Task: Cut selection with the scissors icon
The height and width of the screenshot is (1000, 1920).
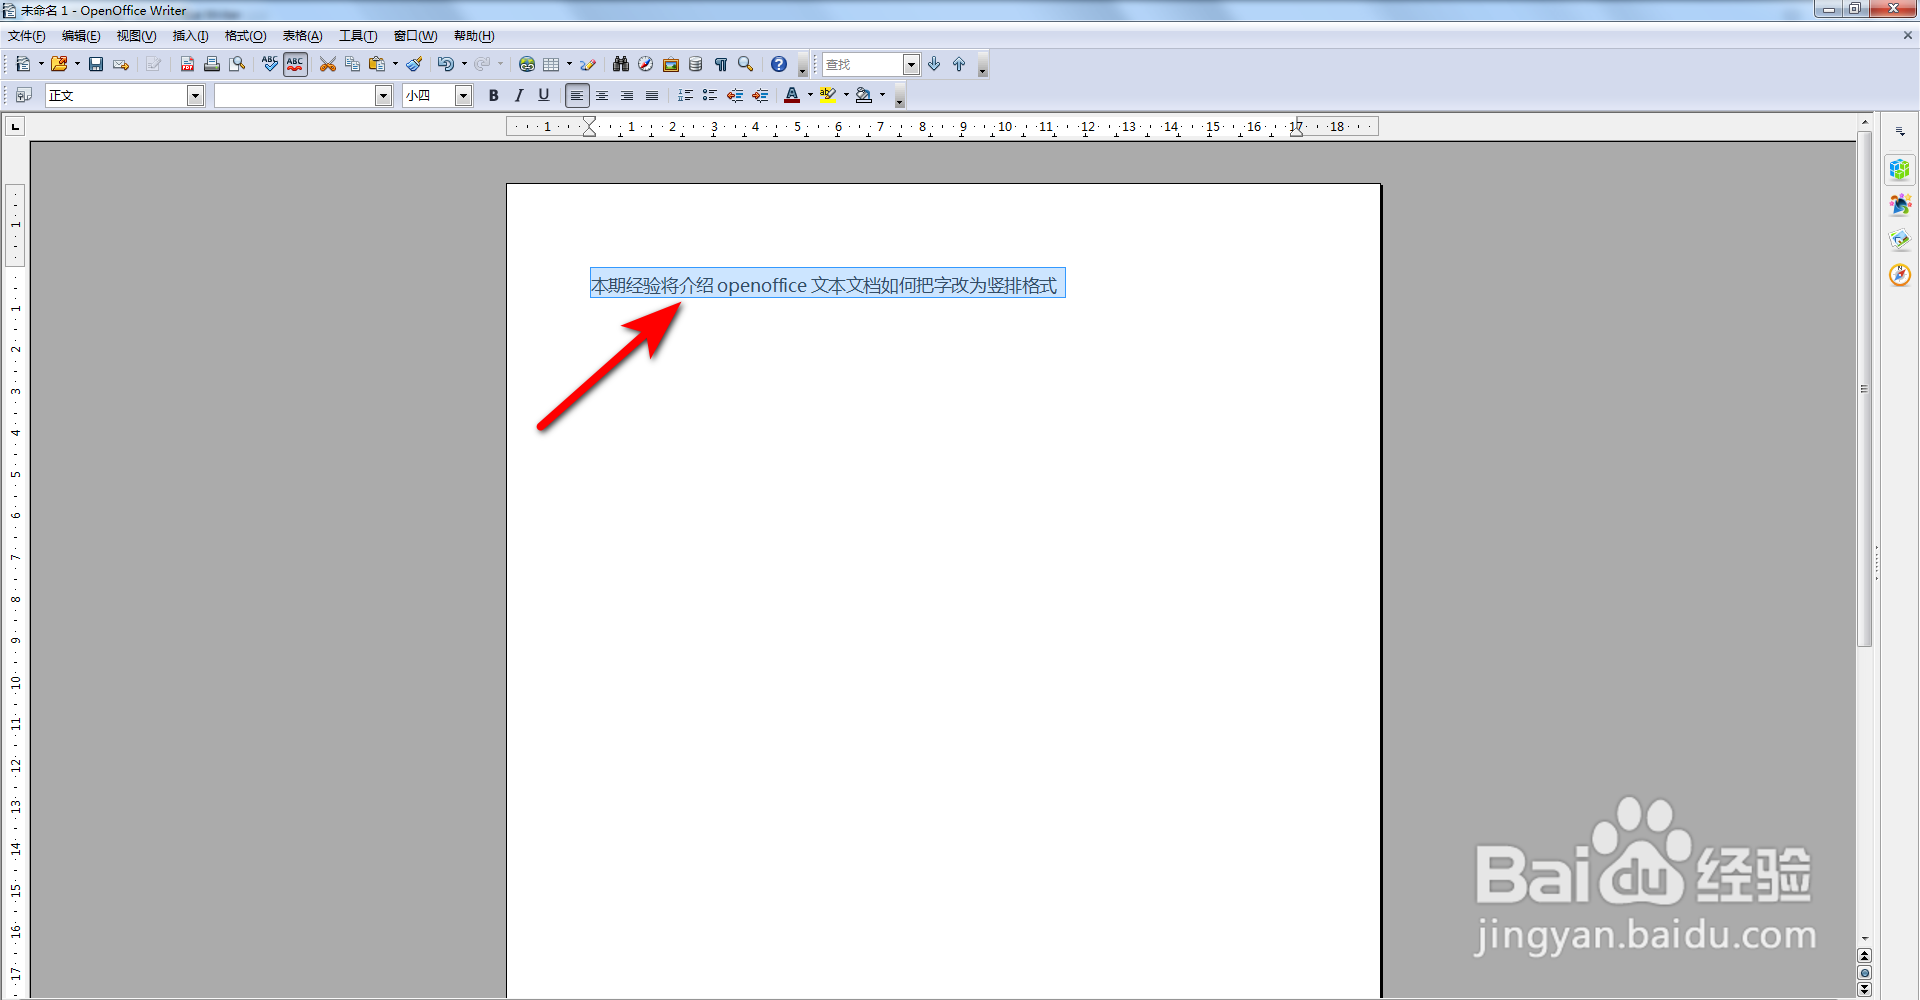Action: coord(328,64)
